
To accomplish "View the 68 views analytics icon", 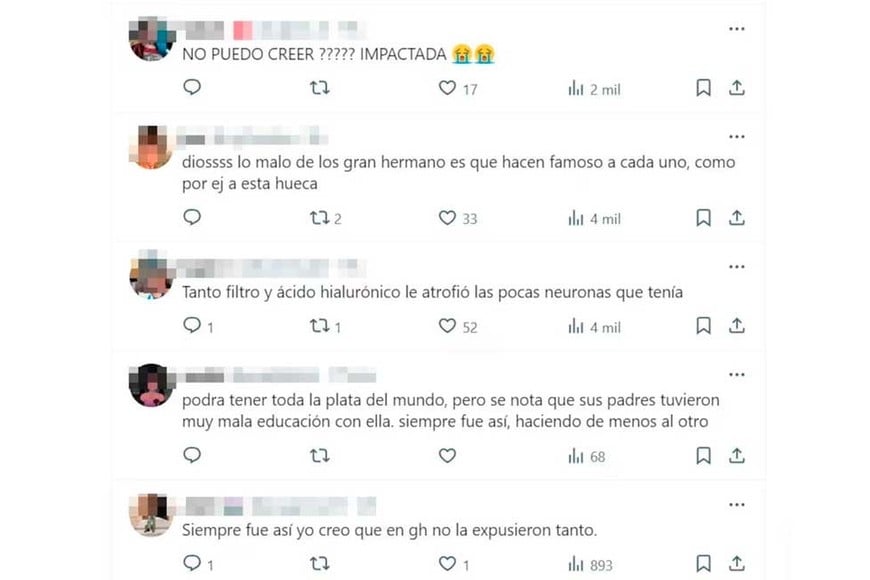I will 576,456.
